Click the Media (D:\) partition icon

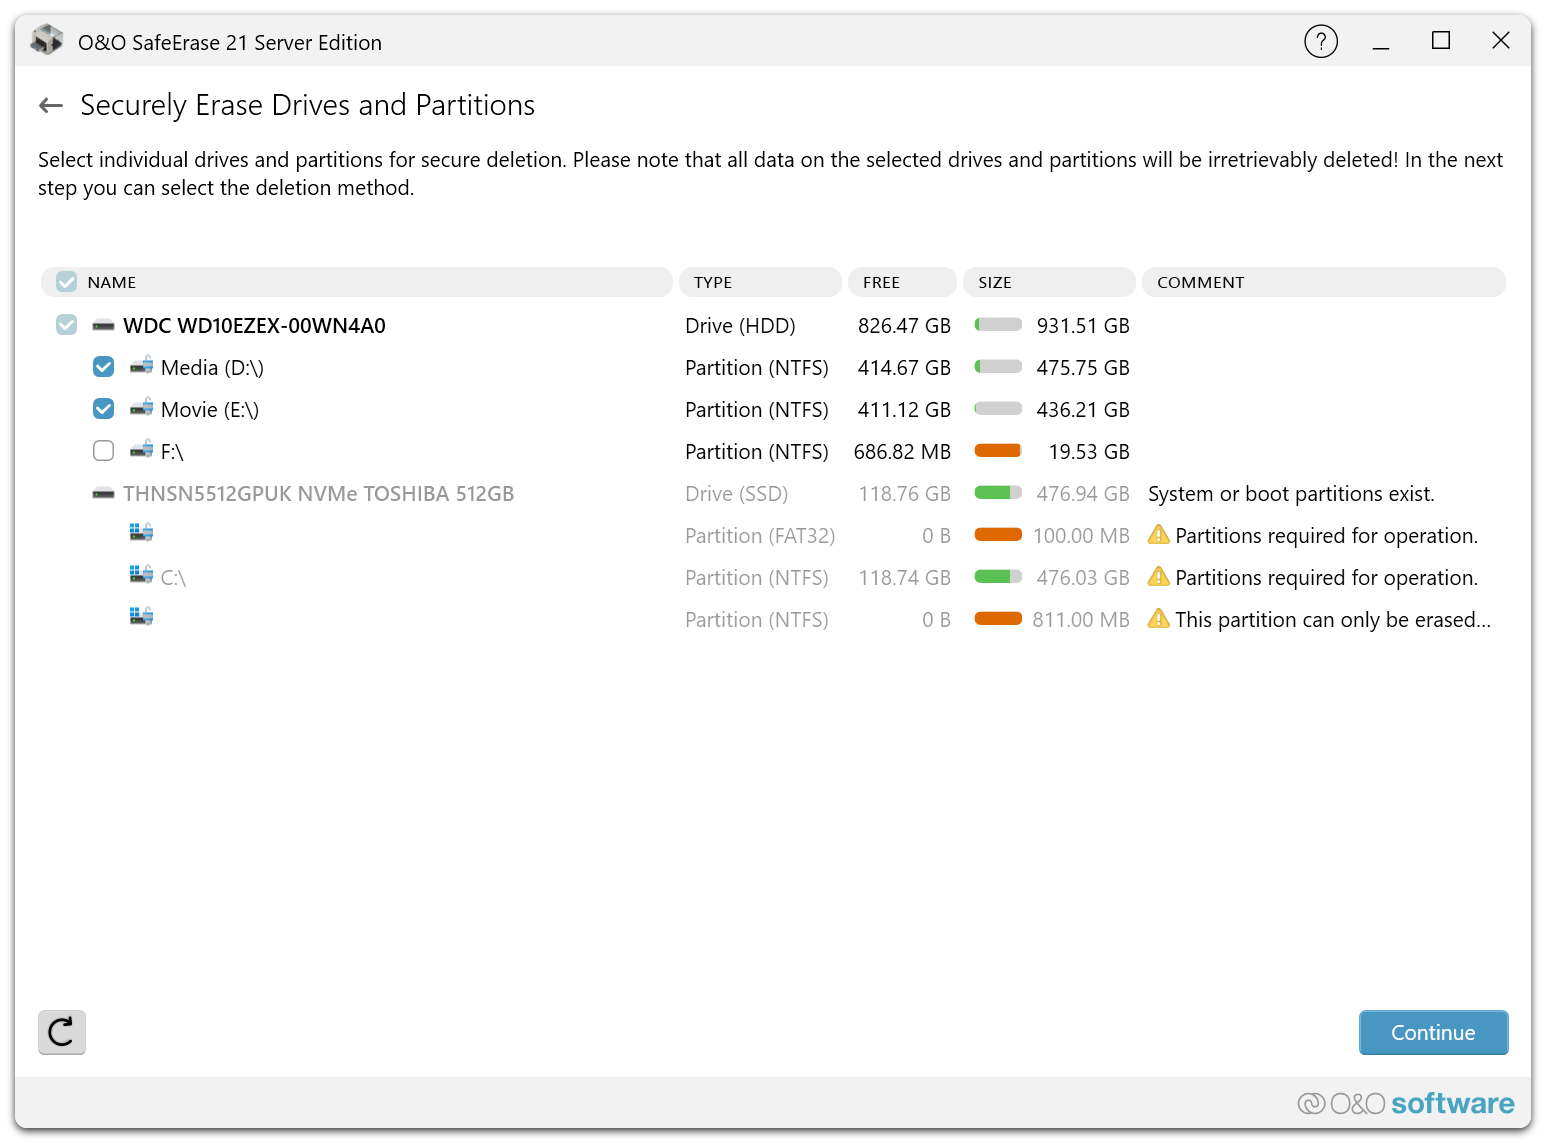point(141,366)
